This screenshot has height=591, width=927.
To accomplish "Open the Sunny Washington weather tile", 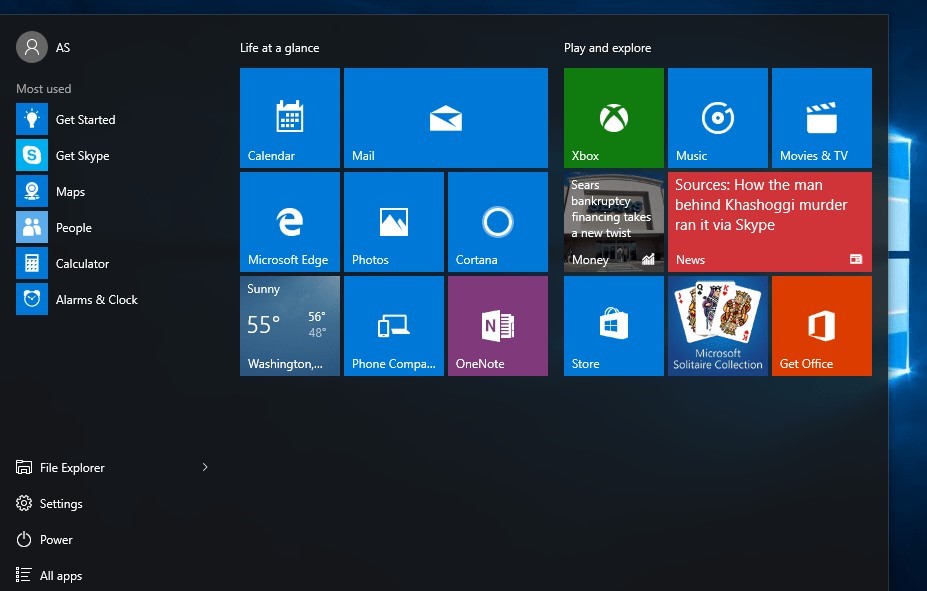I will click(x=290, y=326).
